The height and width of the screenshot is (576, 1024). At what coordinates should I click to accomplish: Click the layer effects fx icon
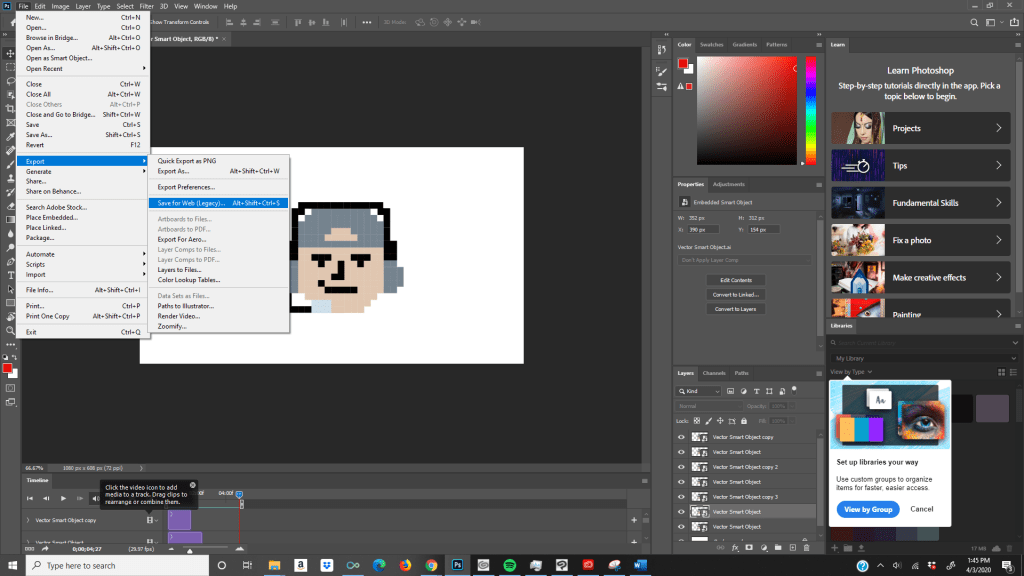[734, 547]
